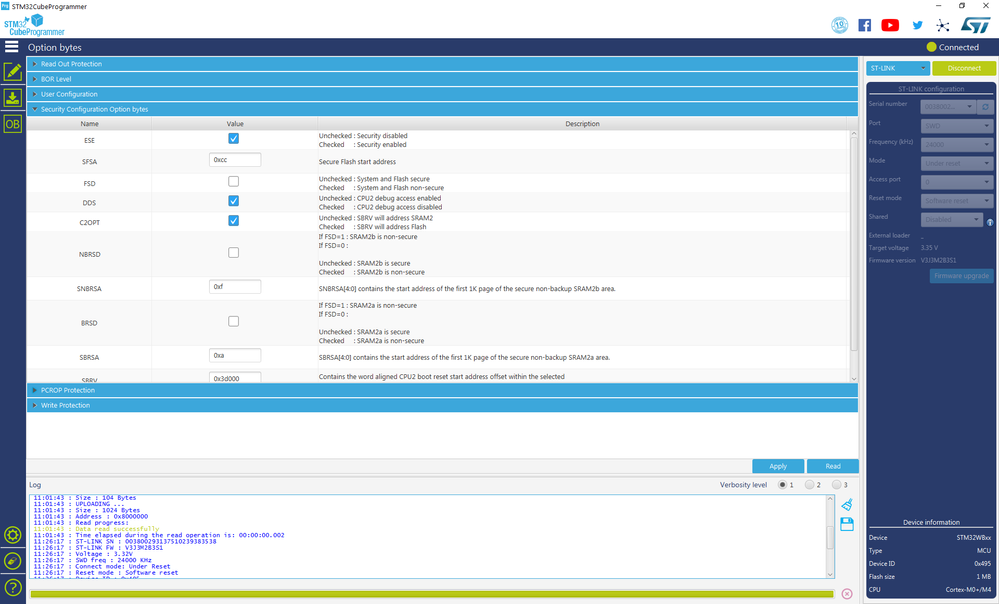Image resolution: width=999 pixels, height=604 pixels.
Task: Click the Shared mode info icon
Action: click(x=990, y=222)
